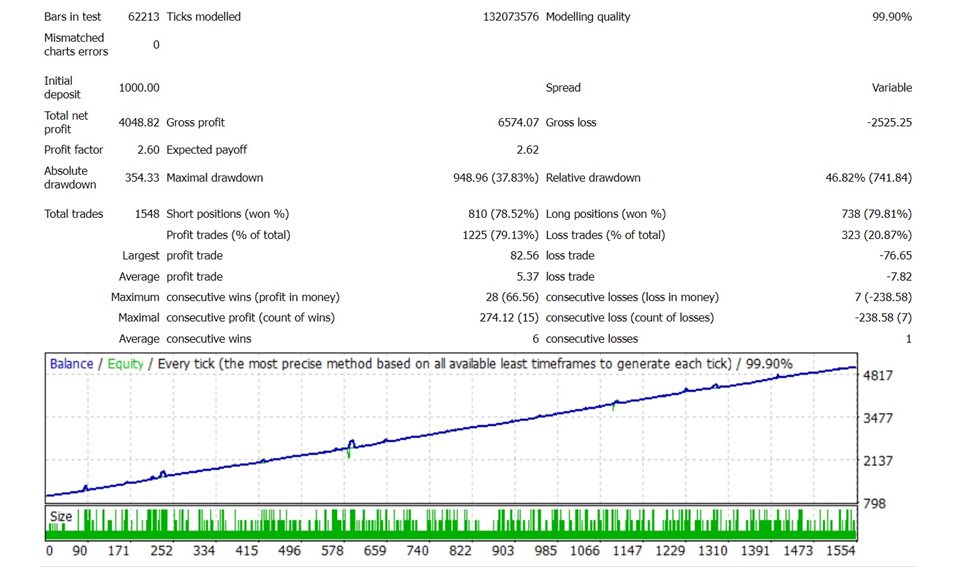The height and width of the screenshot is (567, 960).
Task: Select the Average consecutive wins value 6
Action: (535, 339)
